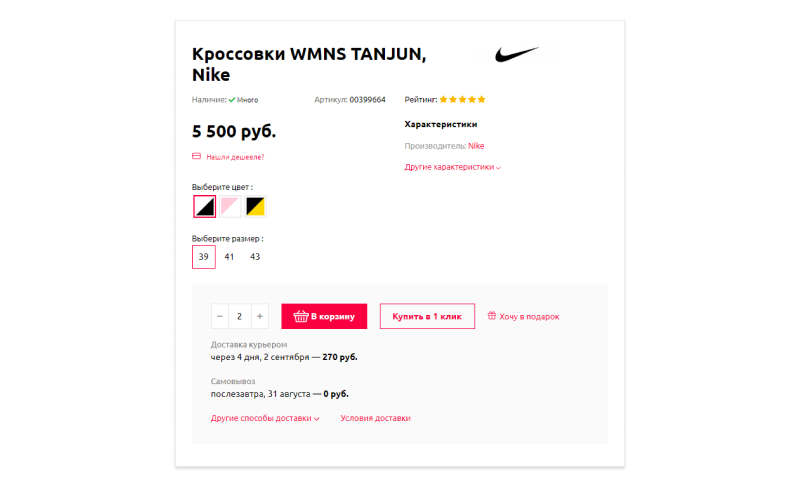This screenshot has width=800, height=487.
Task: Click the basket icon in В корзину
Action: click(301, 316)
